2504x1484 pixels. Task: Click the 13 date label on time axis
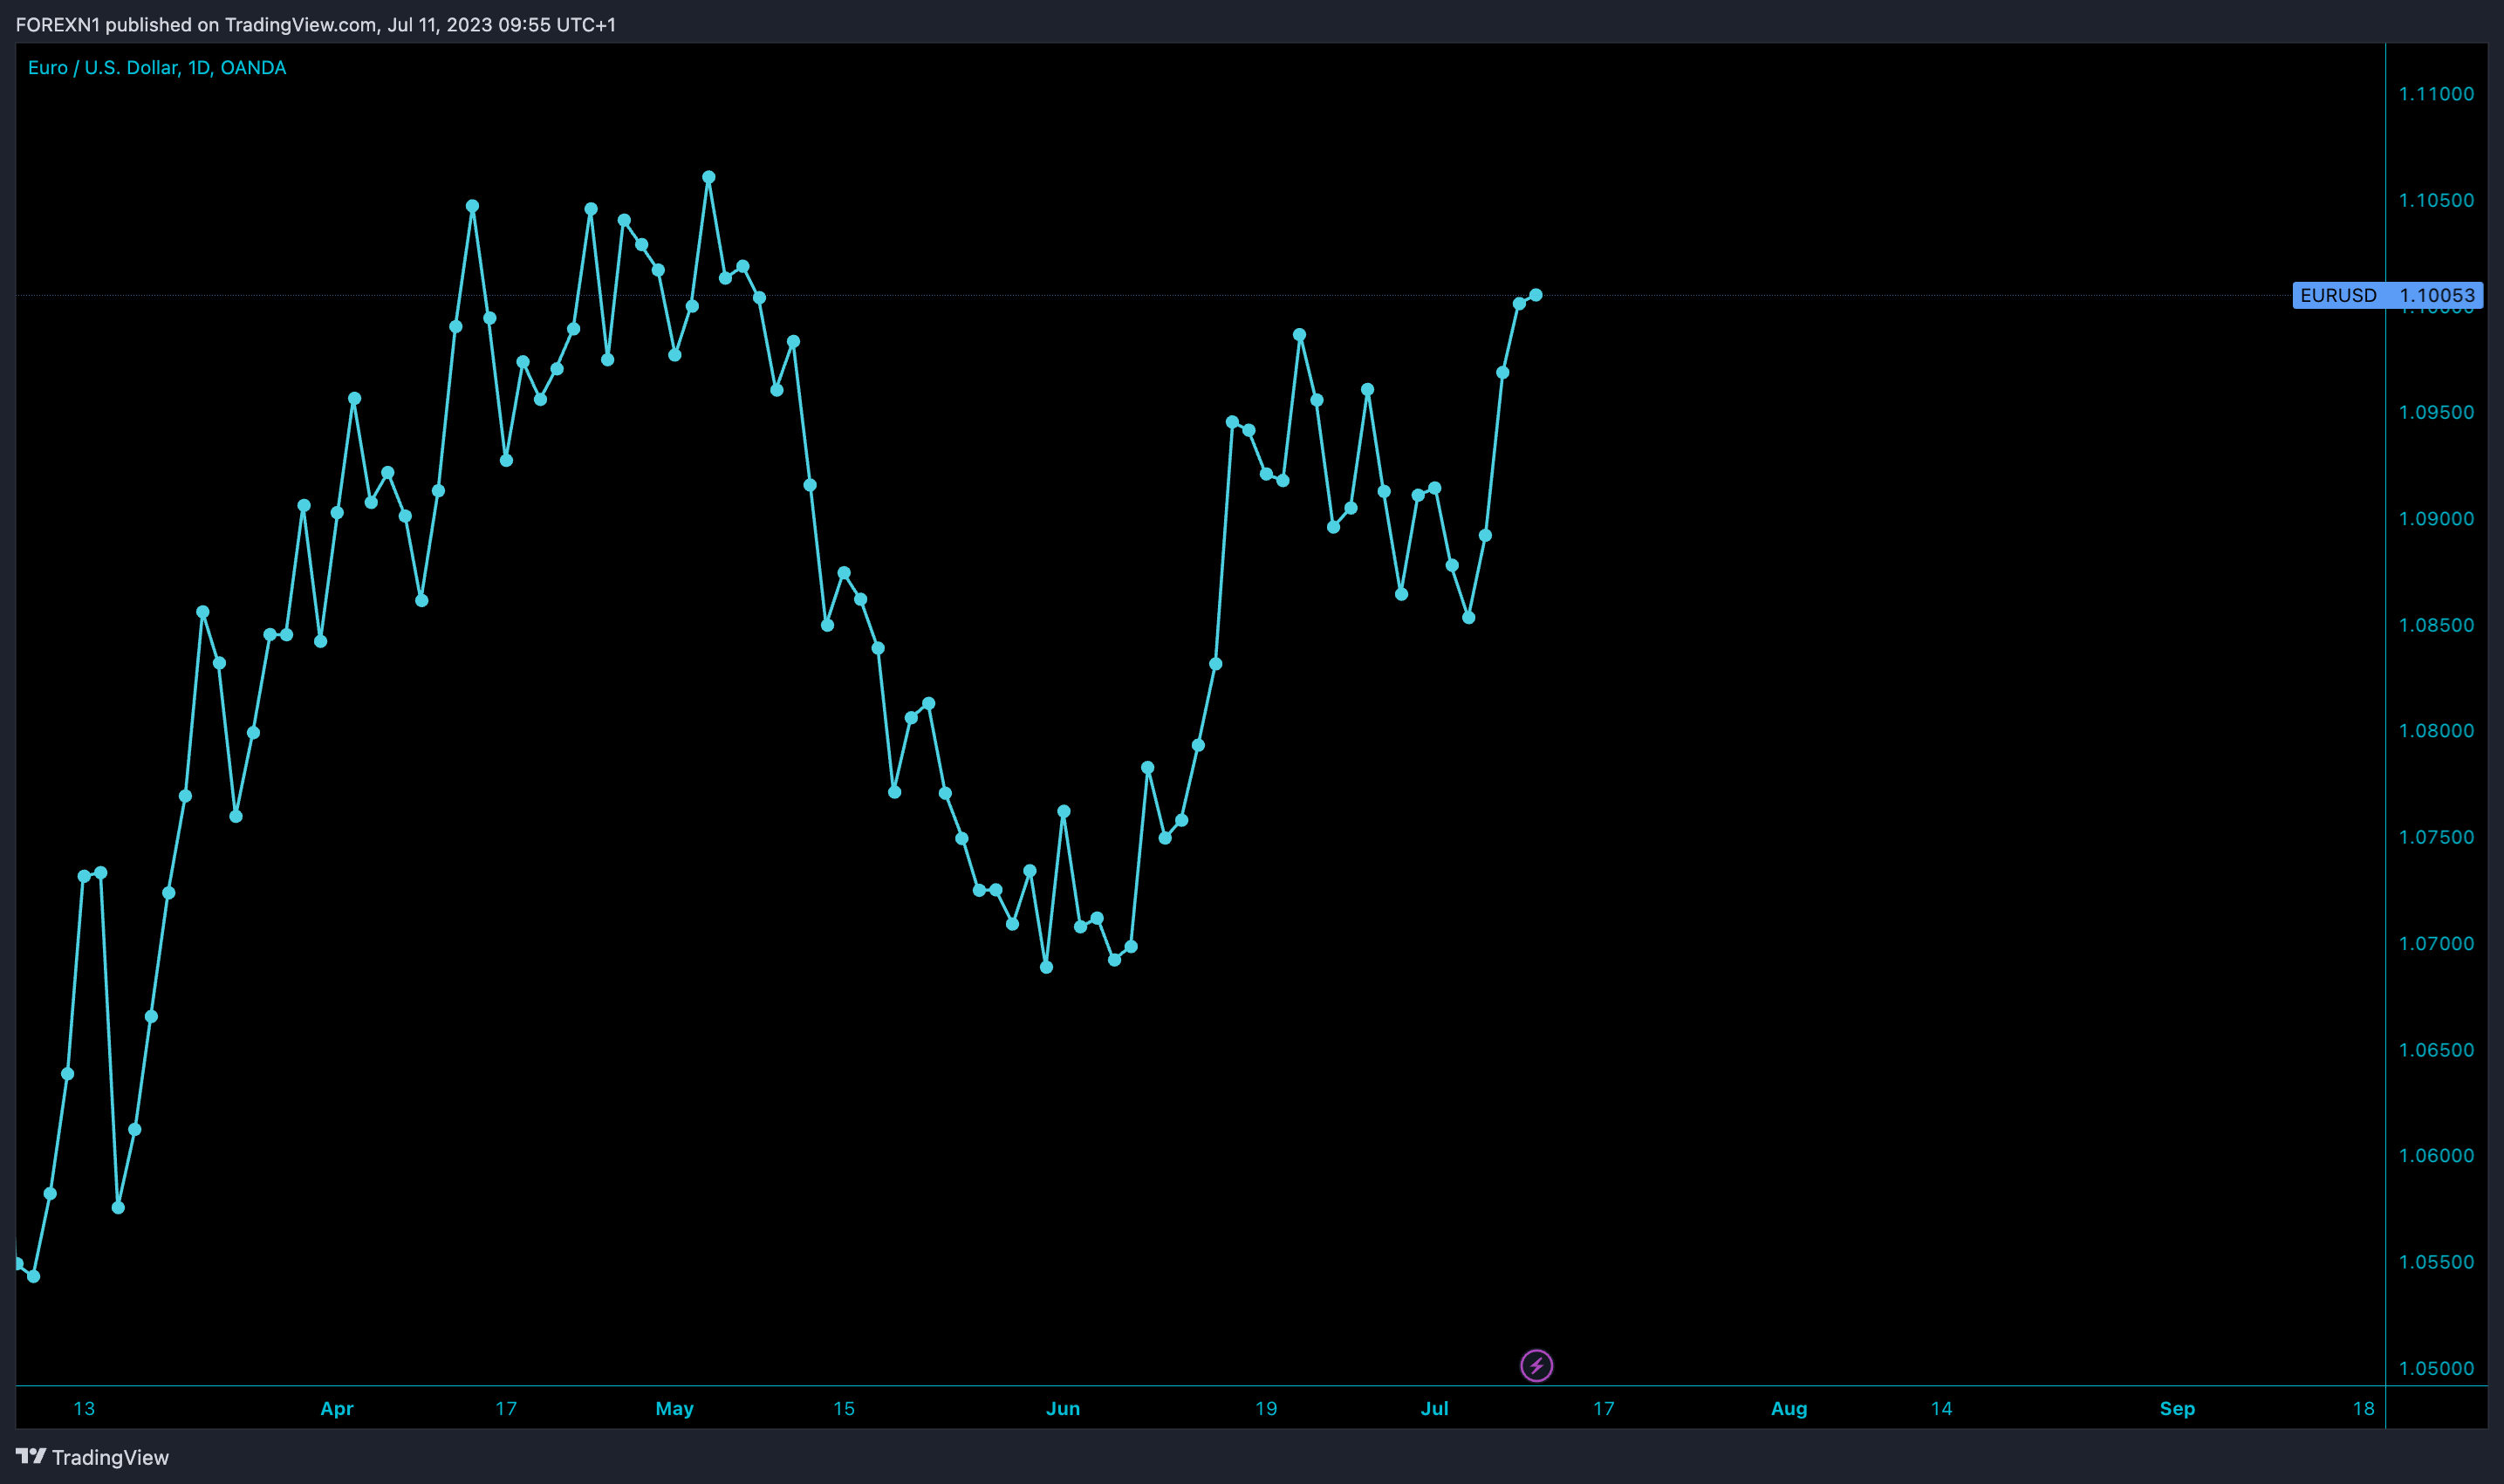click(84, 1408)
